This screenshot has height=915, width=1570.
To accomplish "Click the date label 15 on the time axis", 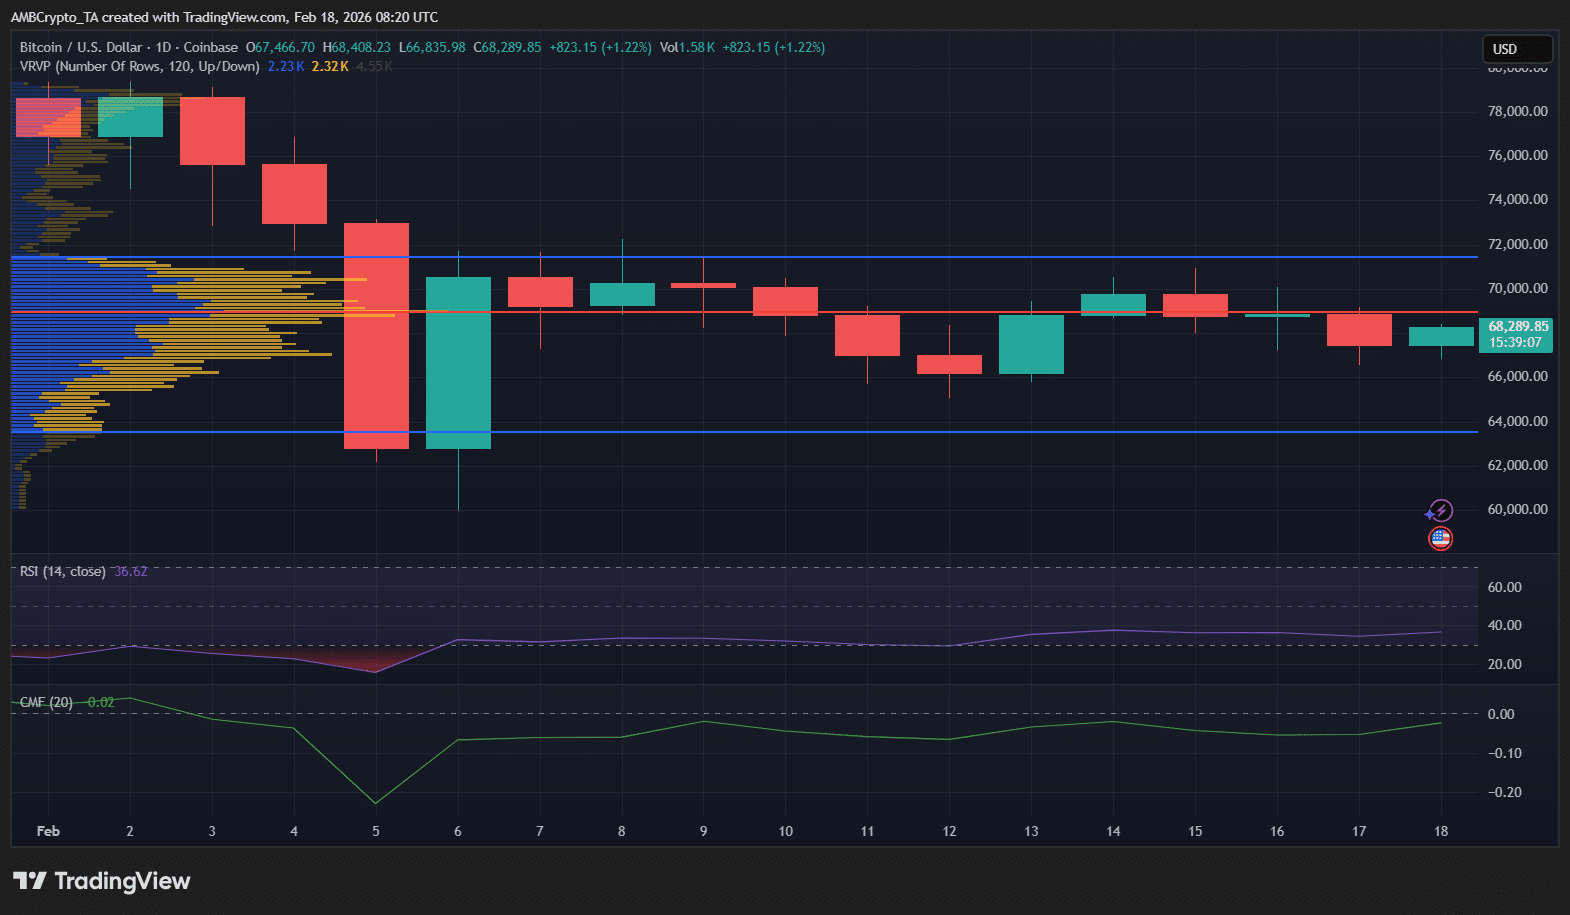I will pos(1195,831).
